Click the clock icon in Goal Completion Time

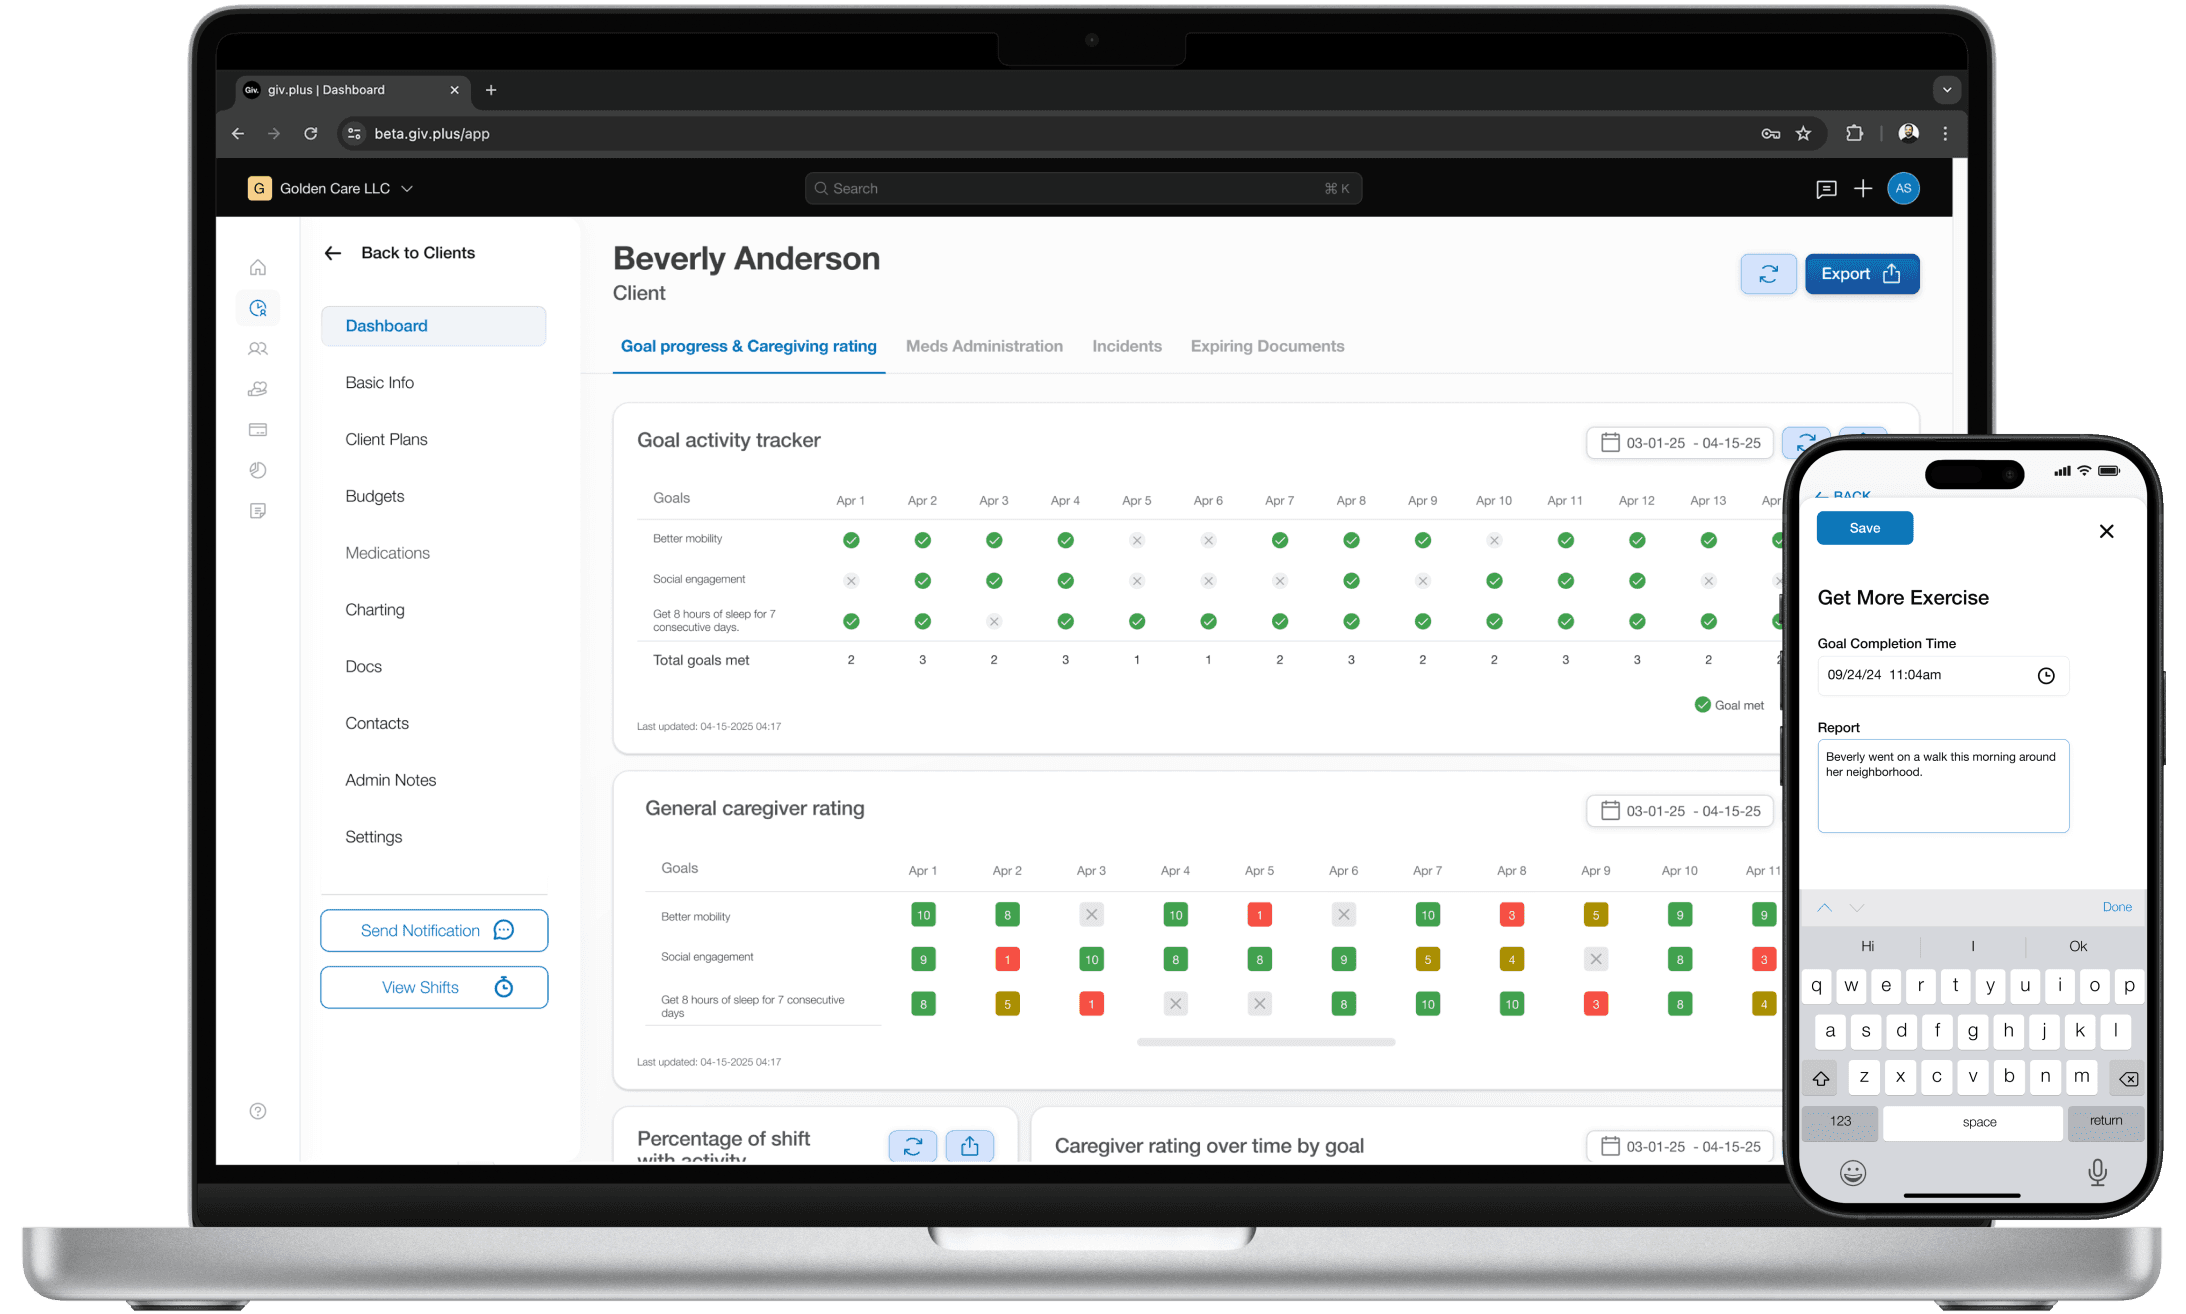pyautogui.click(x=2046, y=676)
